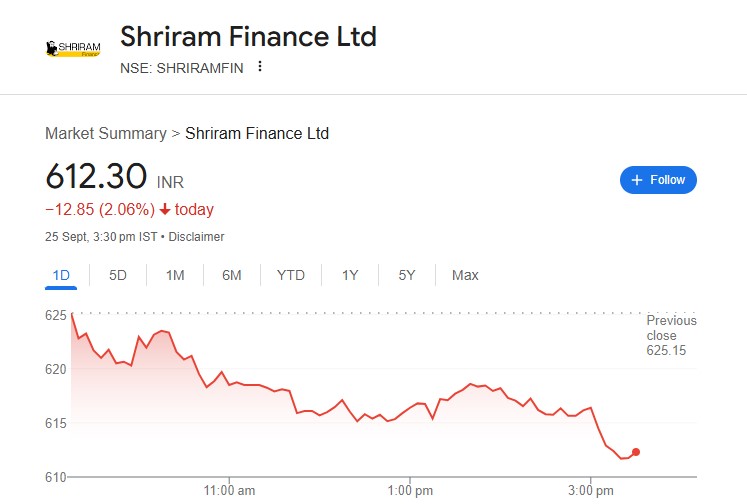Click the Shriram Finance Ltd heading
The height and width of the screenshot is (504, 747).
click(x=248, y=38)
